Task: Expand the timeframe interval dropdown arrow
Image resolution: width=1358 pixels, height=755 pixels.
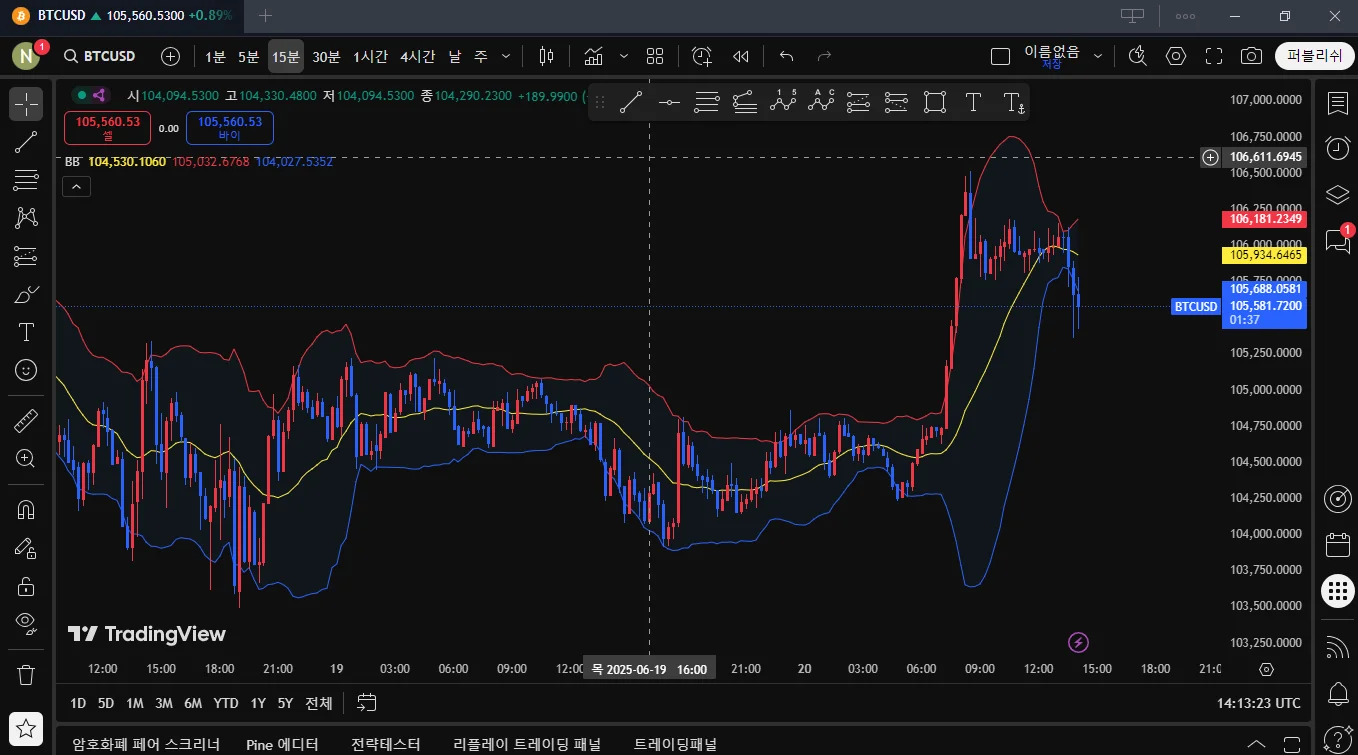Action: point(506,56)
